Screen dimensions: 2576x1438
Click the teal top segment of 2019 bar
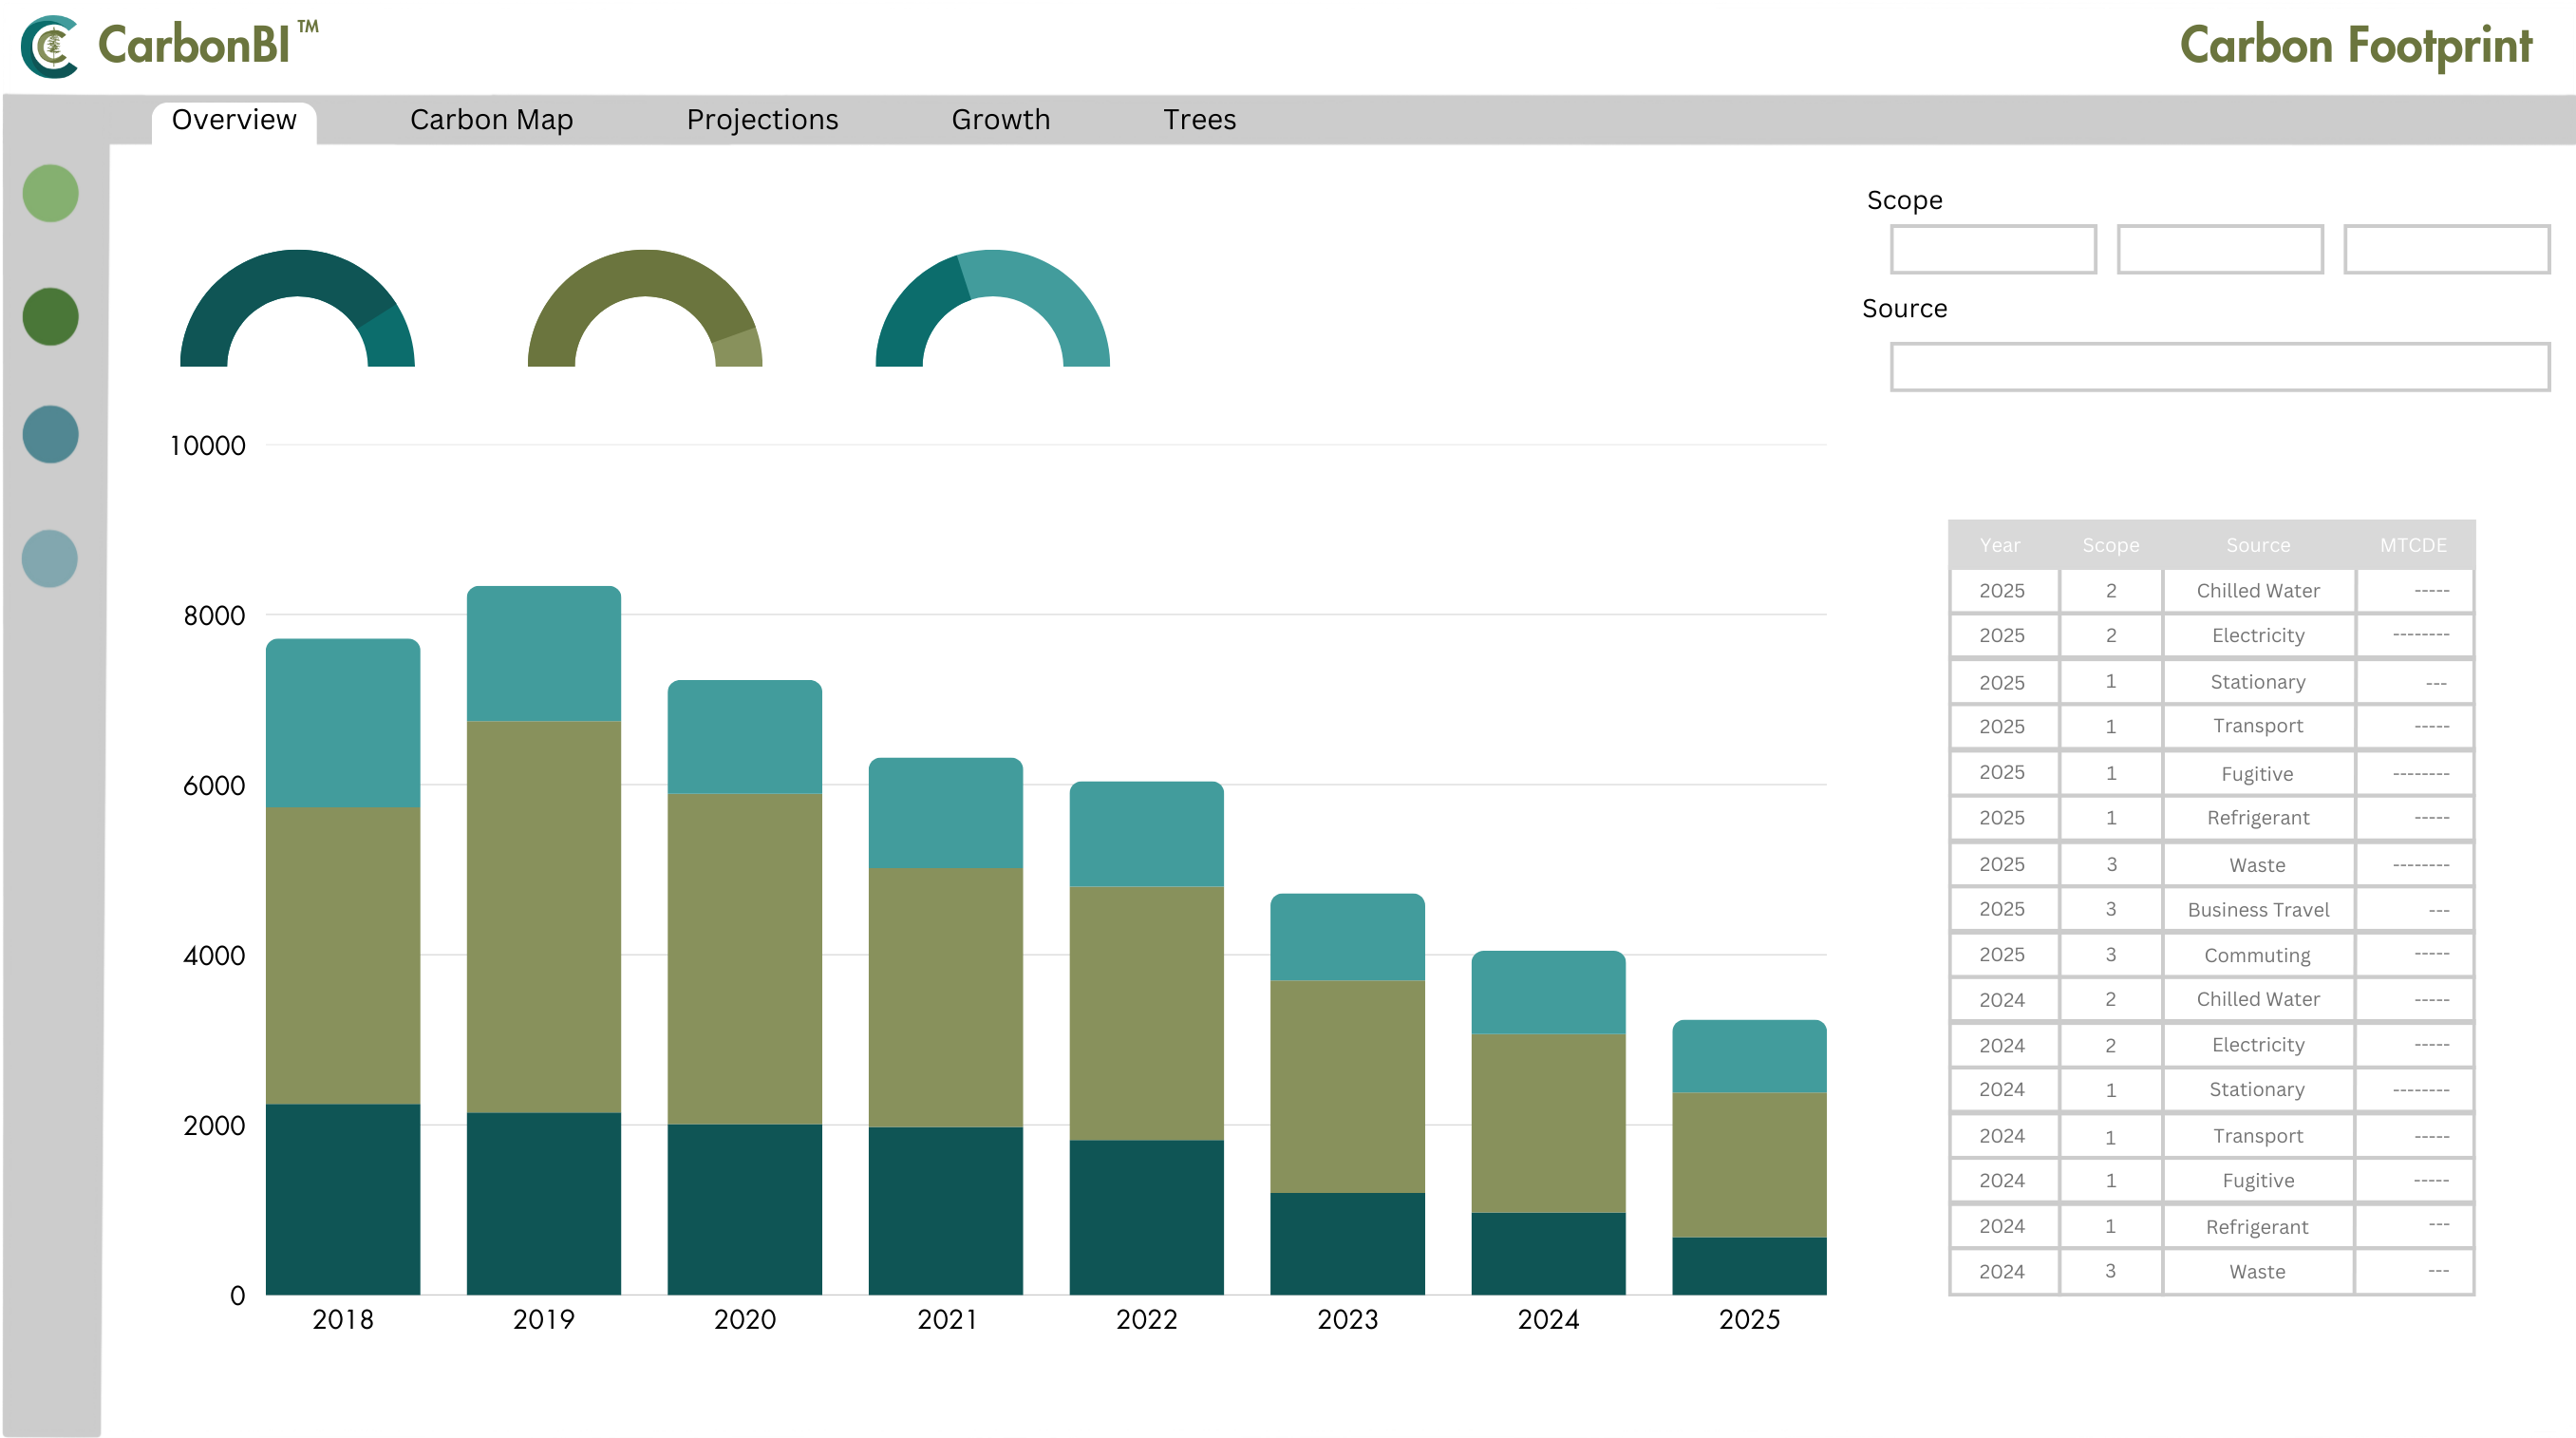(x=544, y=654)
